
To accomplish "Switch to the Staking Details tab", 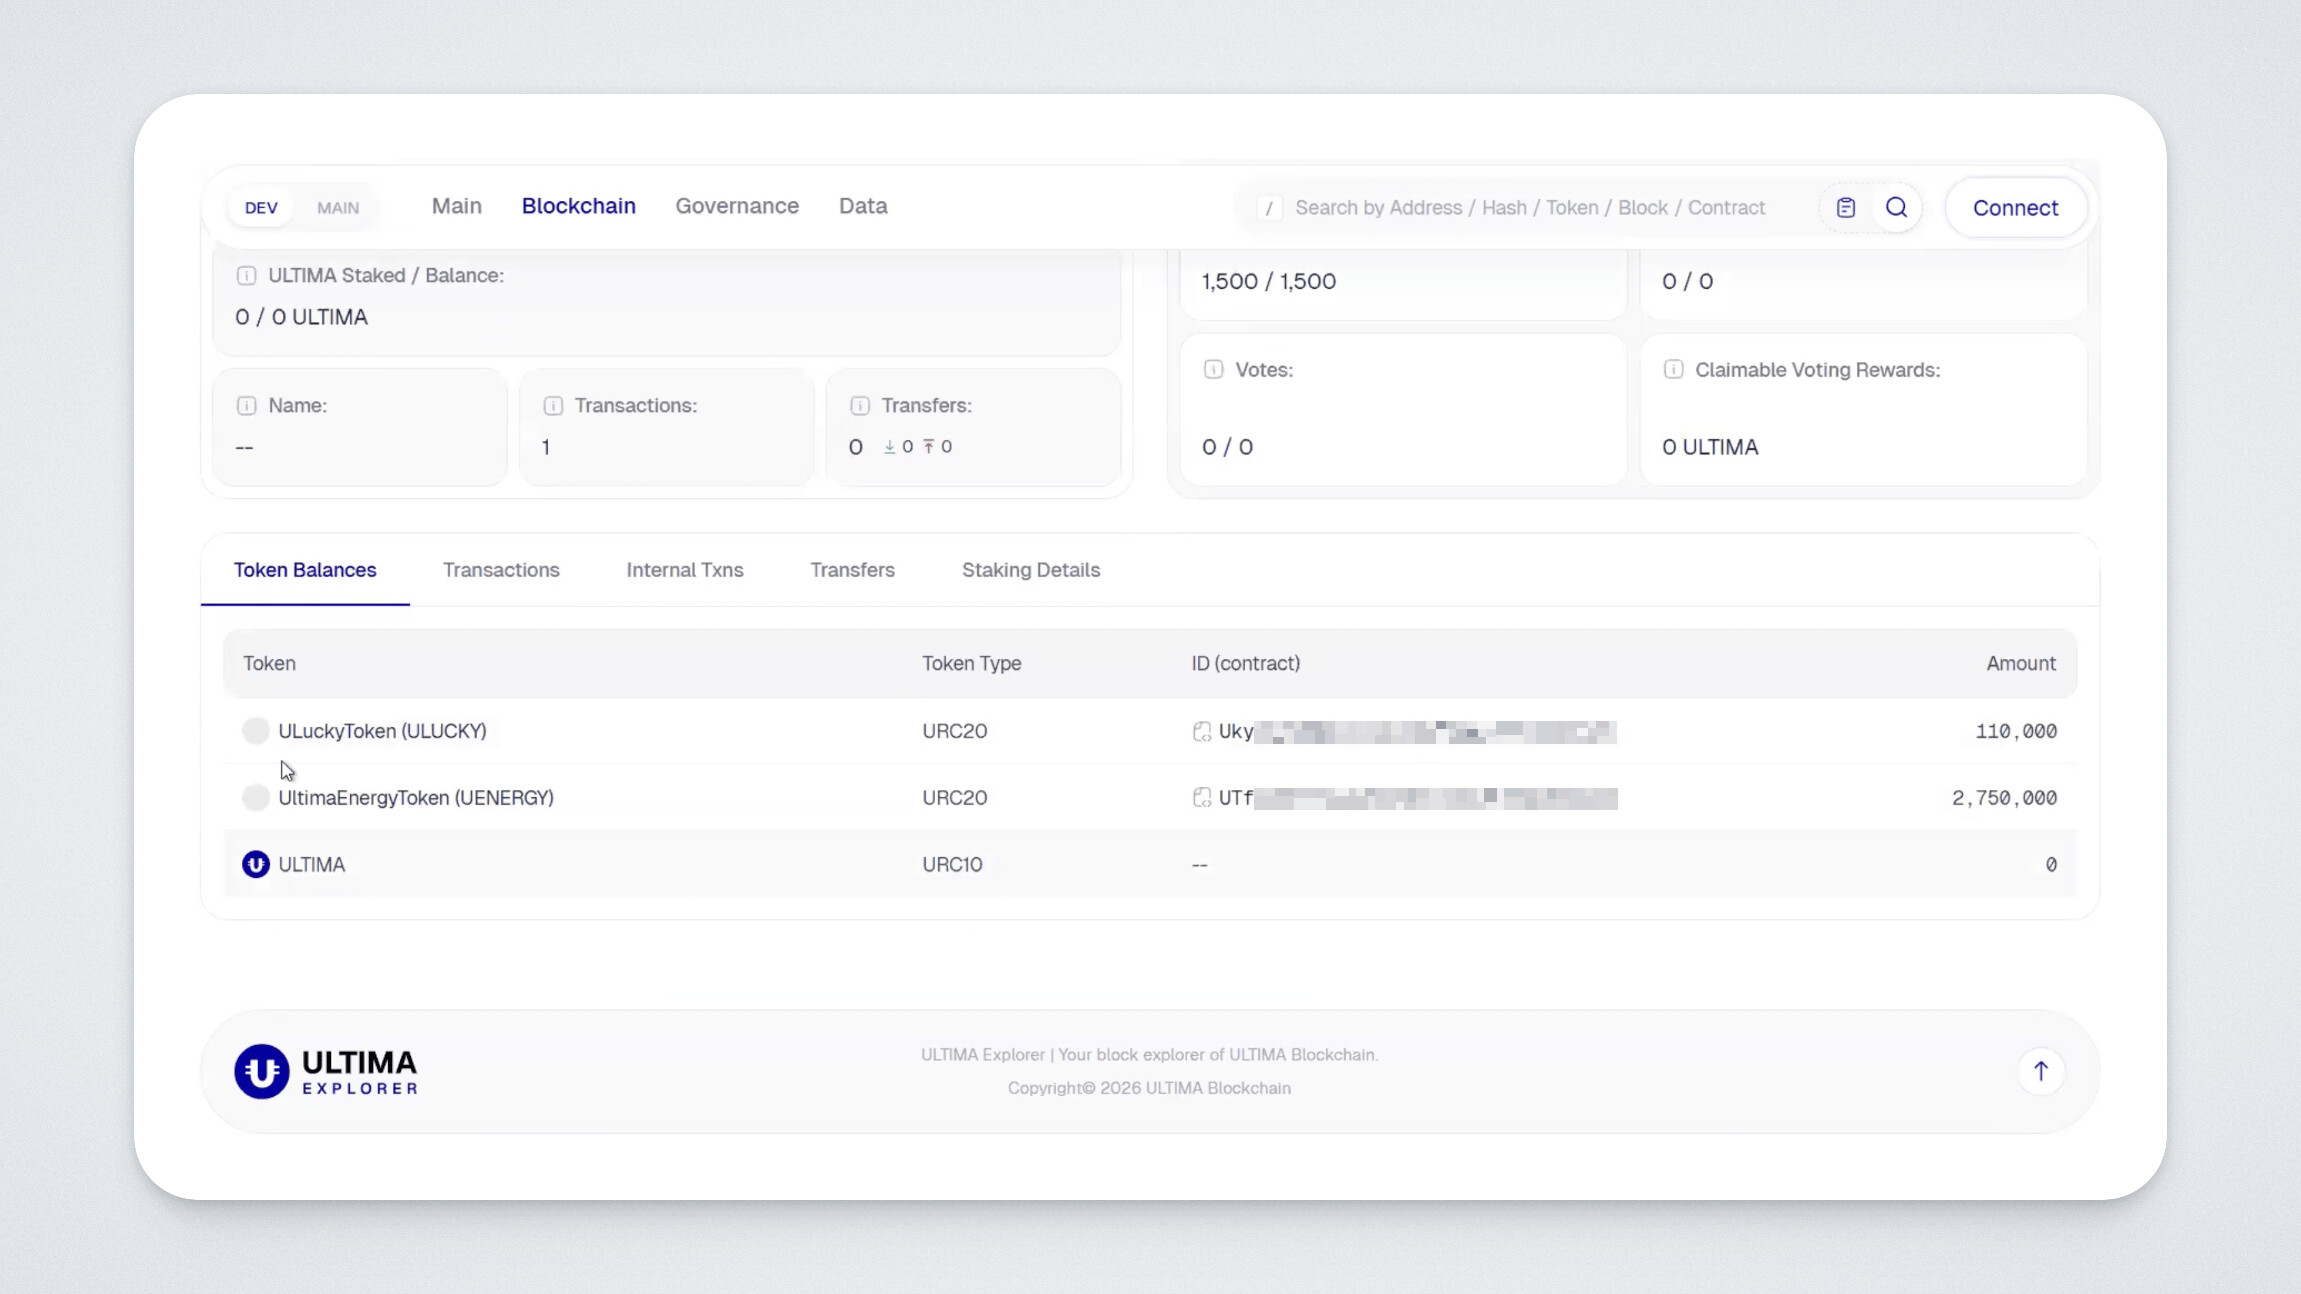I will point(1030,570).
